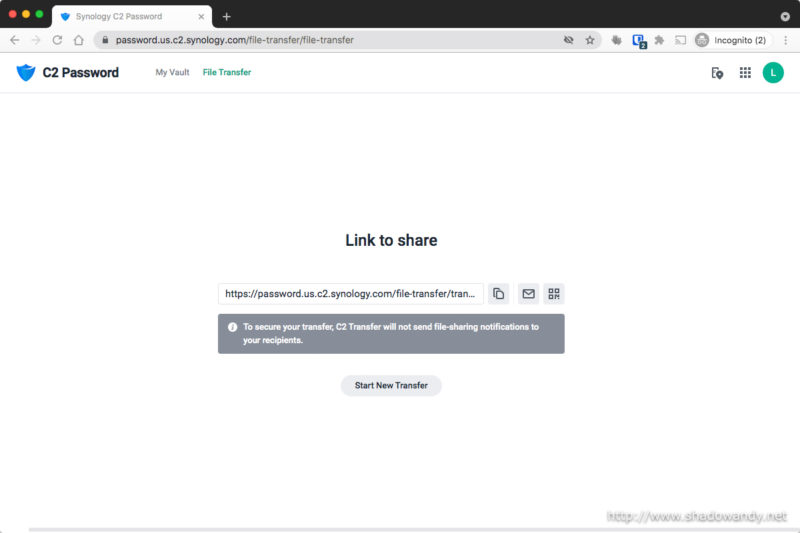Open the C2 apps grid launcher

coord(745,73)
